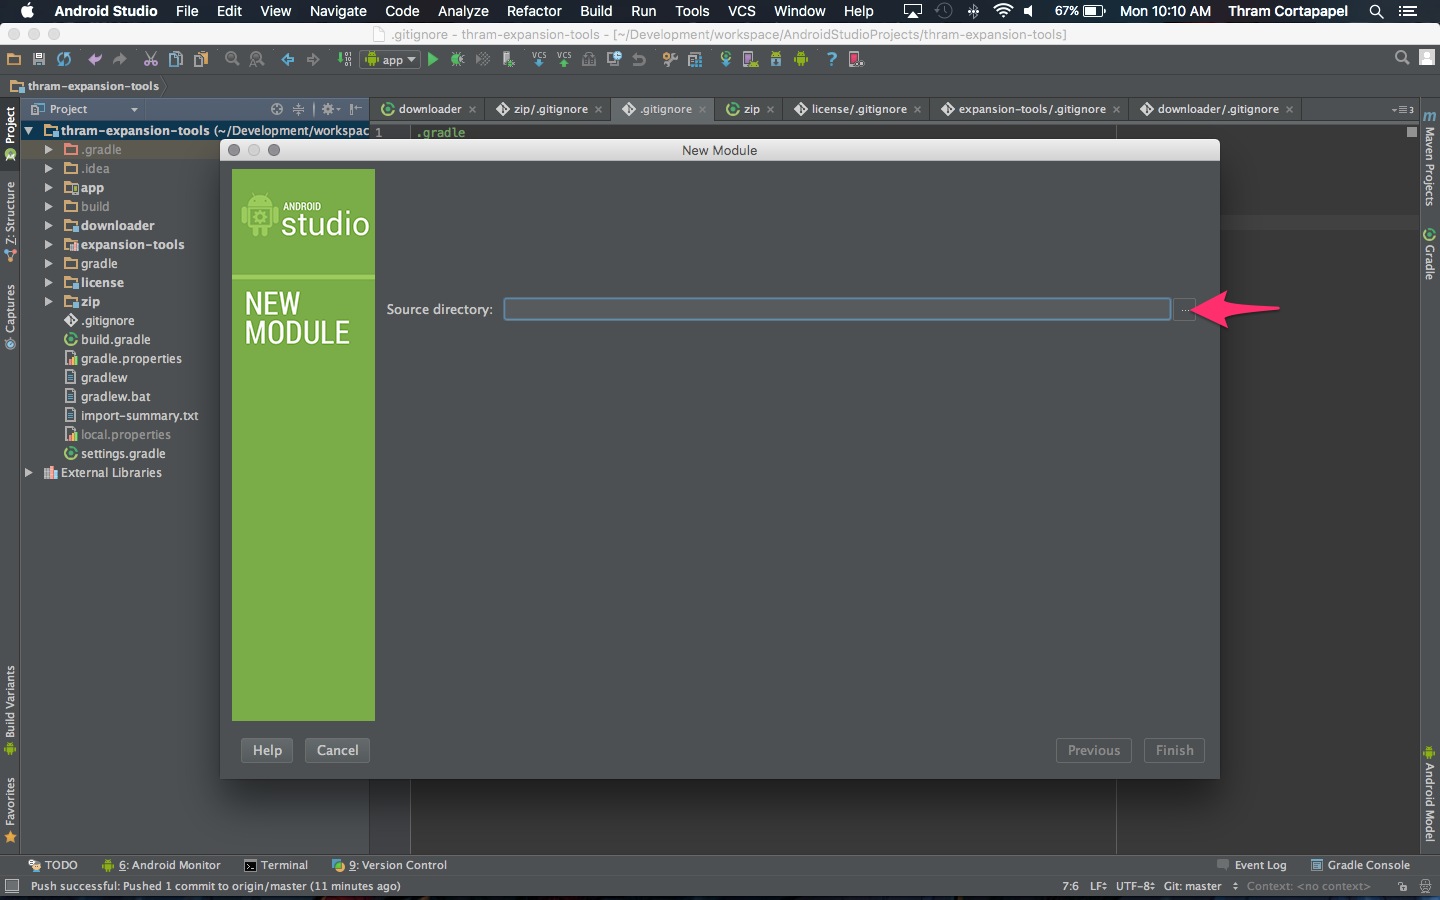The width and height of the screenshot is (1440, 900).
Task: Cancel the New Module dialog
Action: 337,750
